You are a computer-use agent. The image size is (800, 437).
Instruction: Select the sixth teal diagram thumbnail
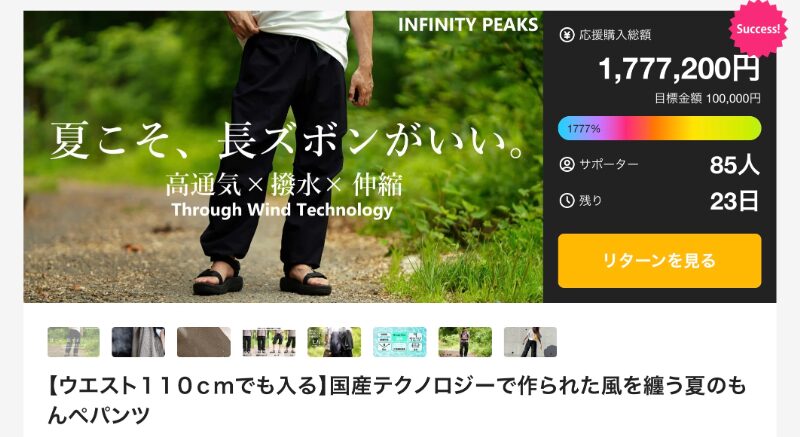click(x=399, y=342)
